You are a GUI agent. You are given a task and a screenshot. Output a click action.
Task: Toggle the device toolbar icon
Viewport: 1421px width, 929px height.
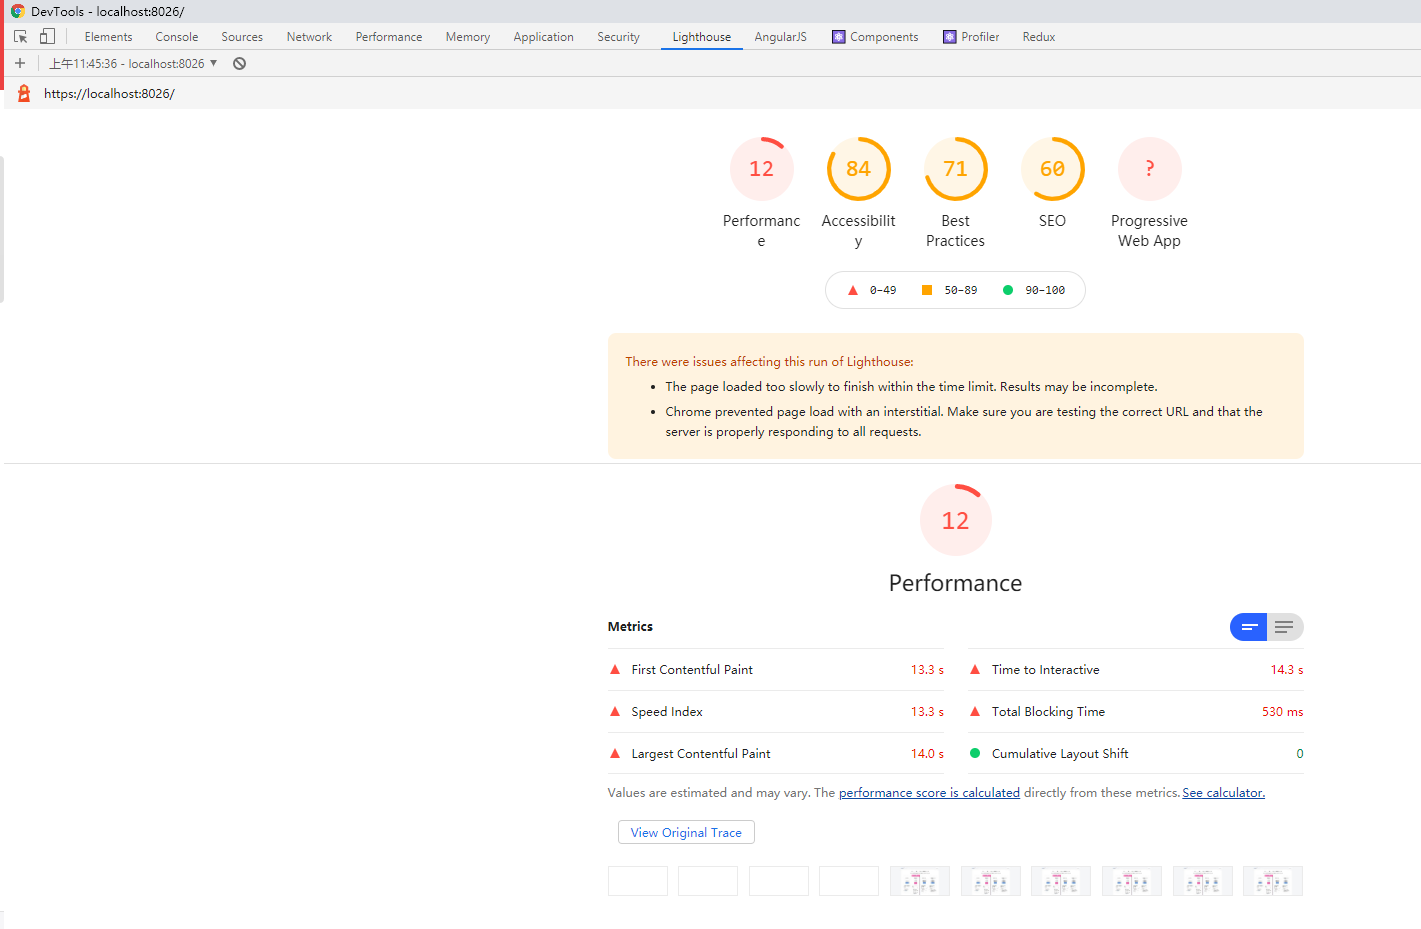[47, 36]
